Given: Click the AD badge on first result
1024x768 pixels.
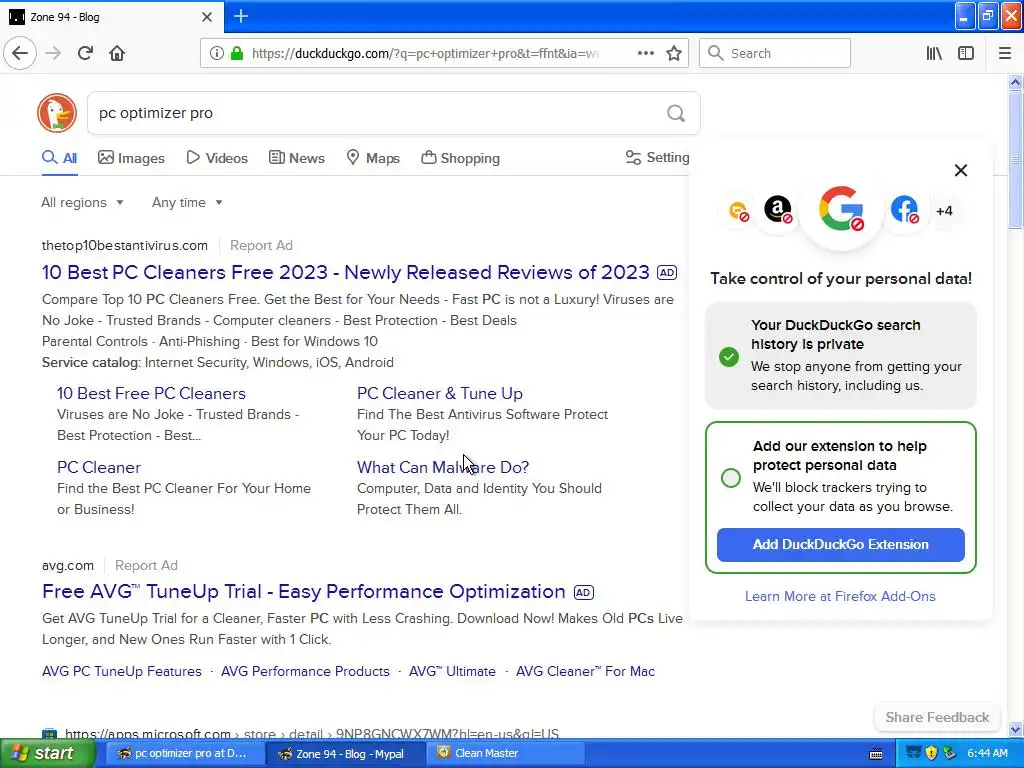Looking at the screenshot, I should 667,272.
